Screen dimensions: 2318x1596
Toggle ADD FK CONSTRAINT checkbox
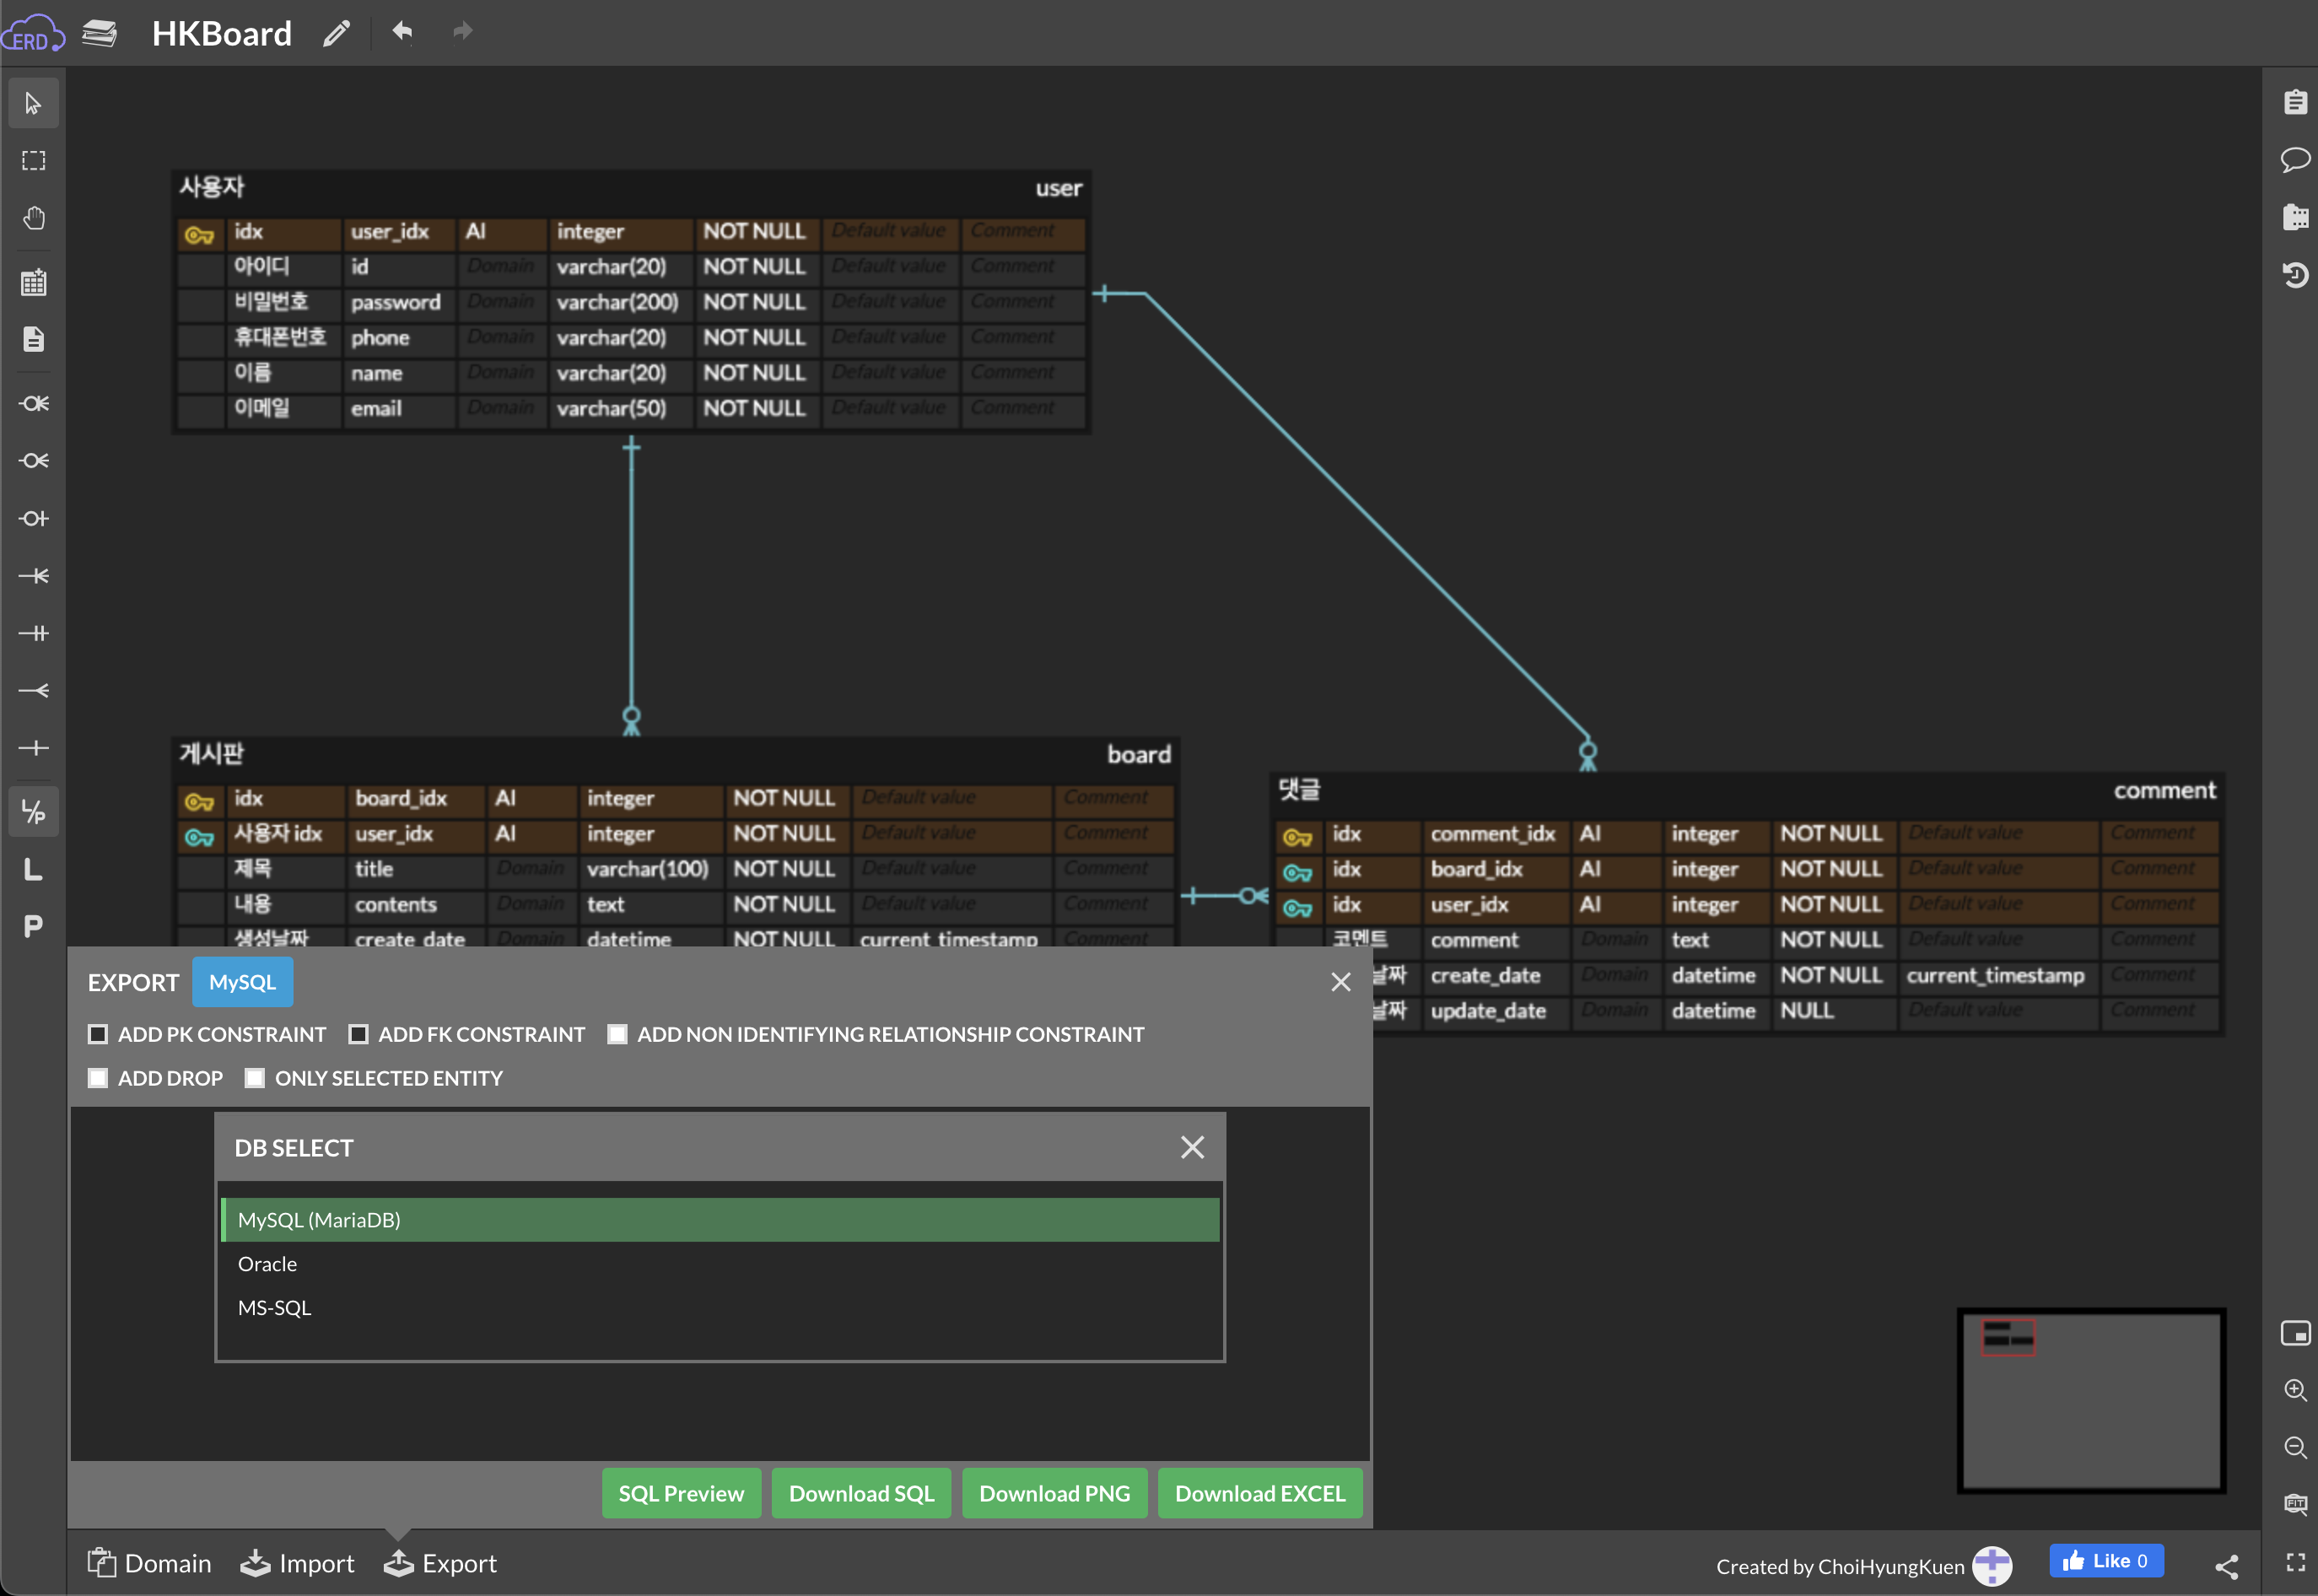pos(358,1034)
